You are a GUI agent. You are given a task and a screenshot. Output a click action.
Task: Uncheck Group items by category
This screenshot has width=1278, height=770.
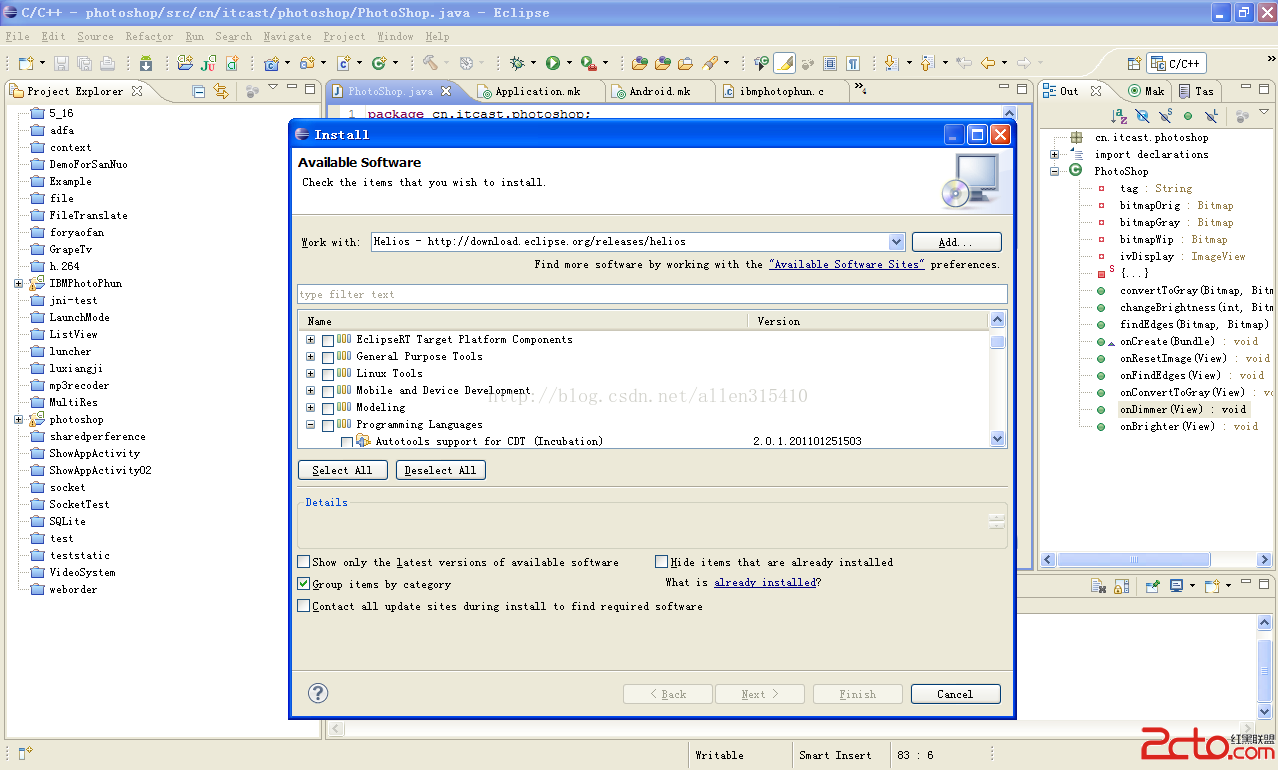pyautogui.click(x=304, y=584)
